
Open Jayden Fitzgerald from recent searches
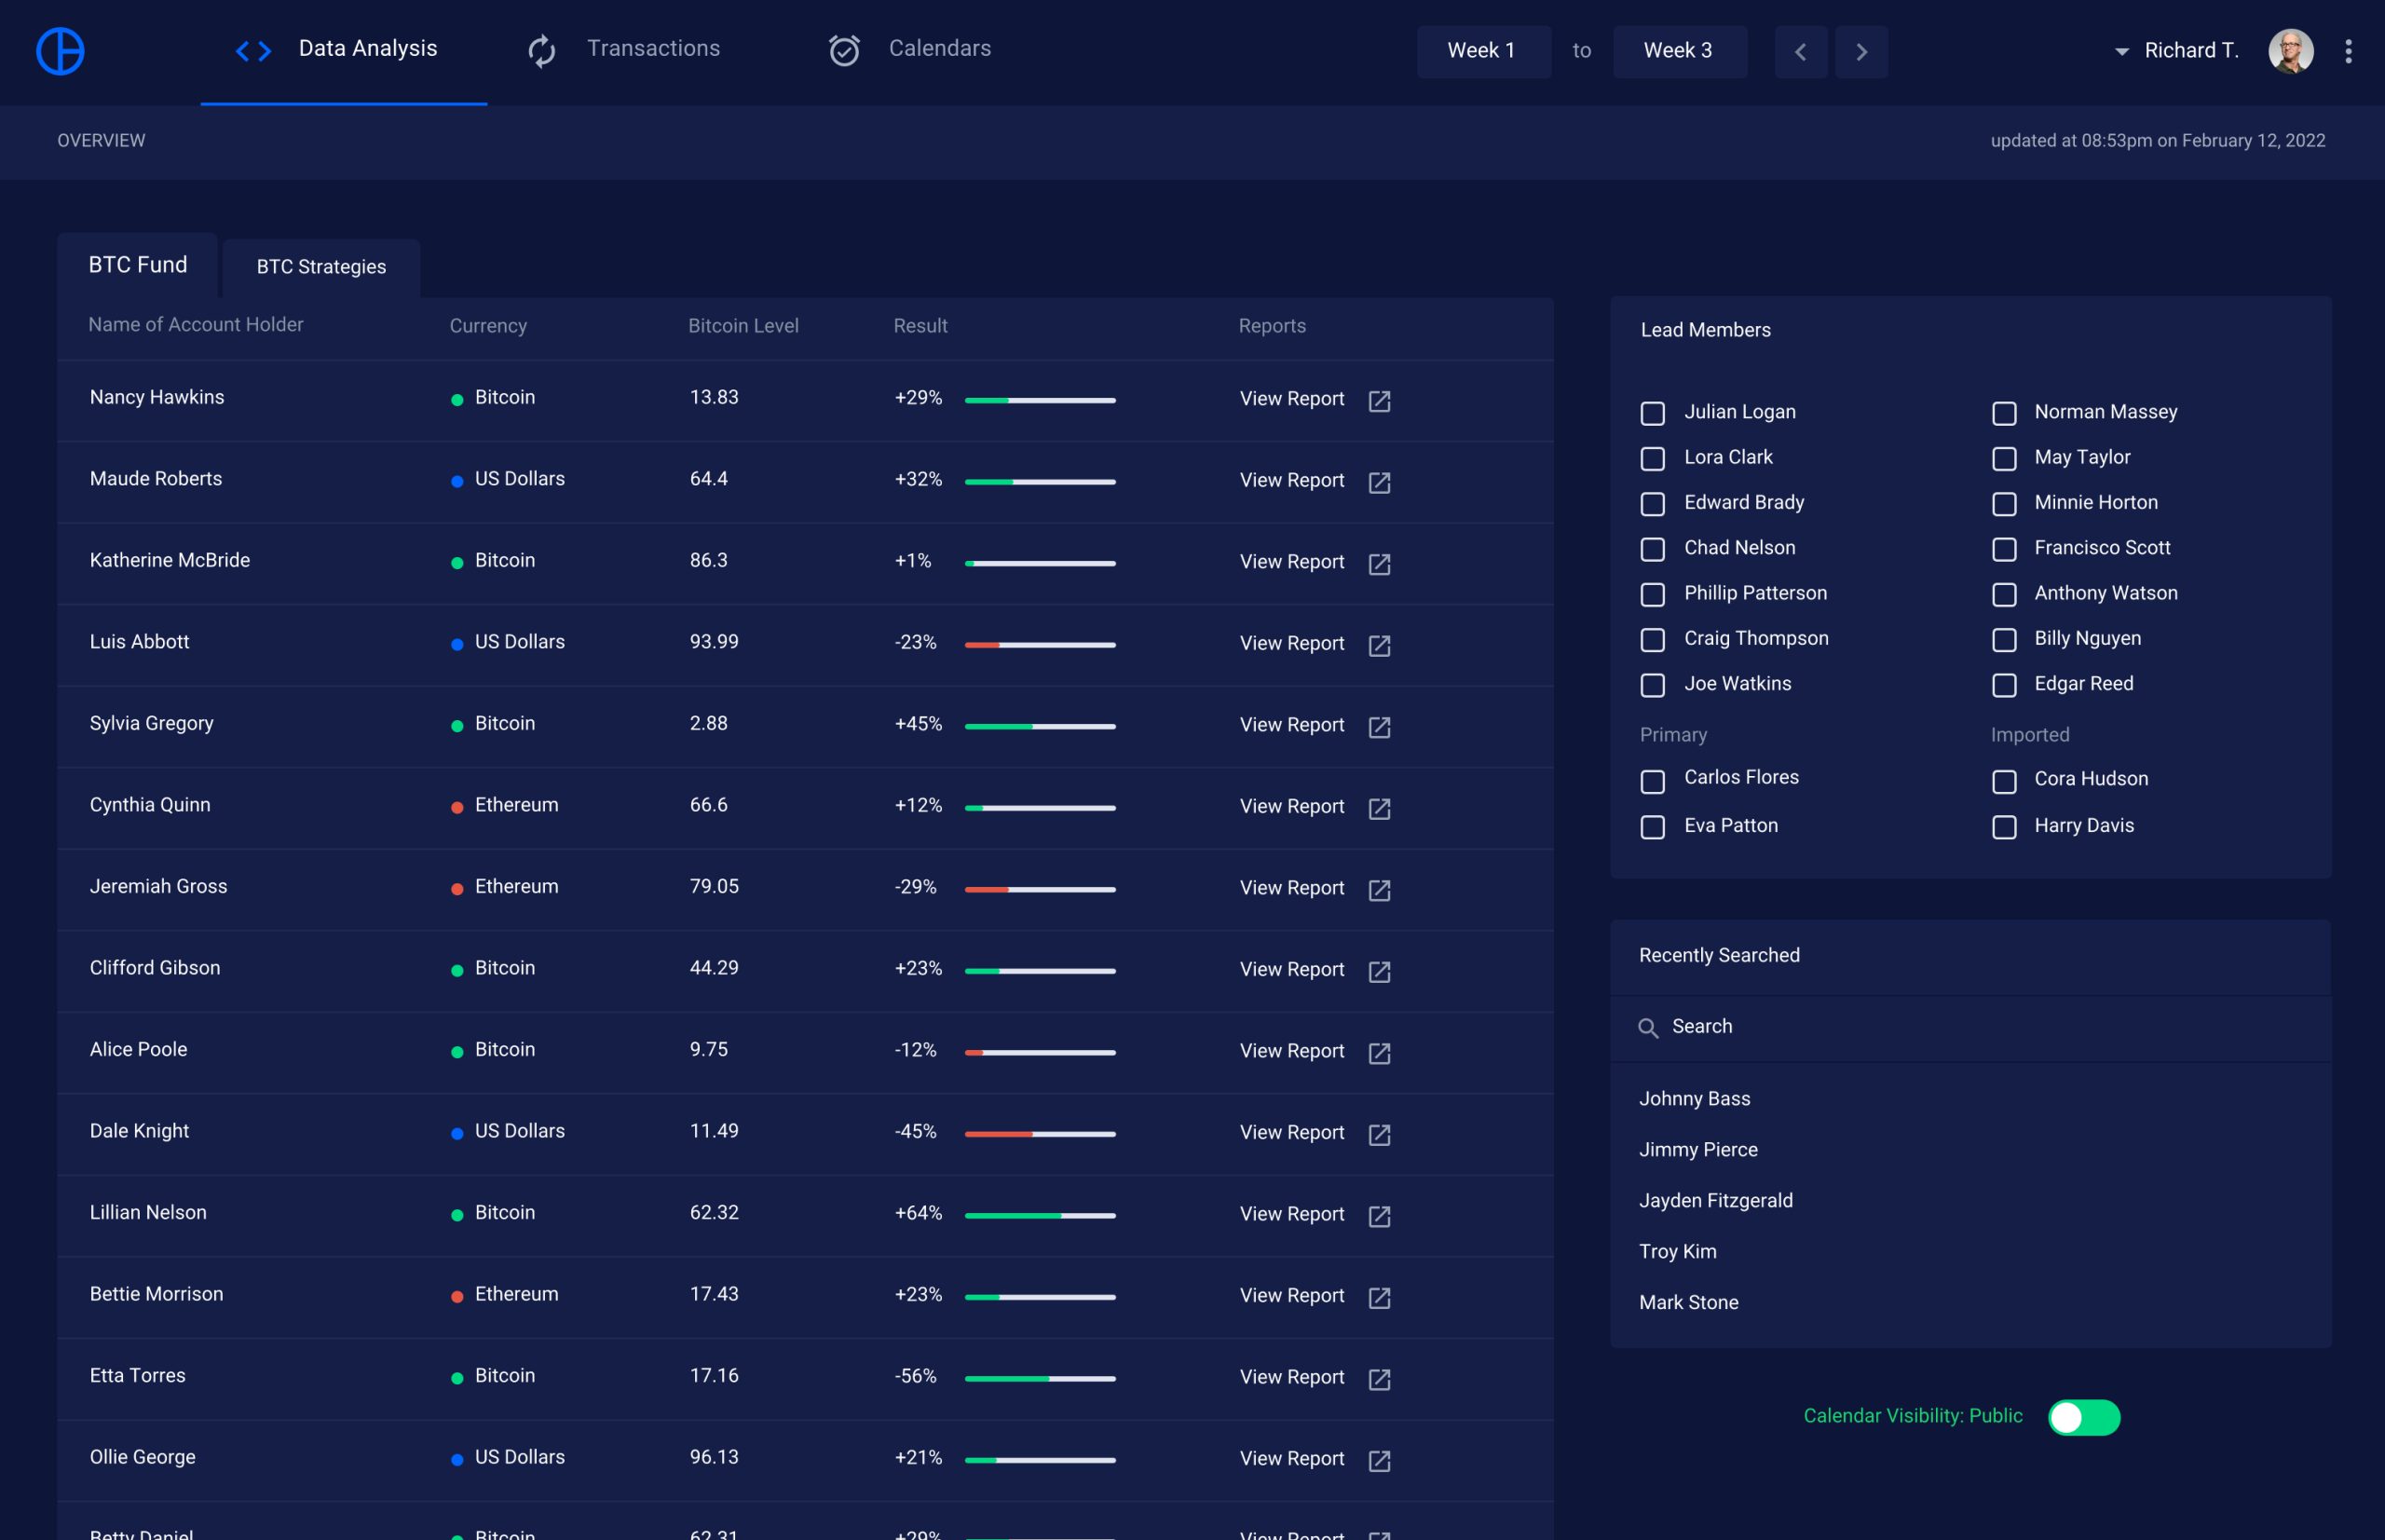pos(1715,1201)
